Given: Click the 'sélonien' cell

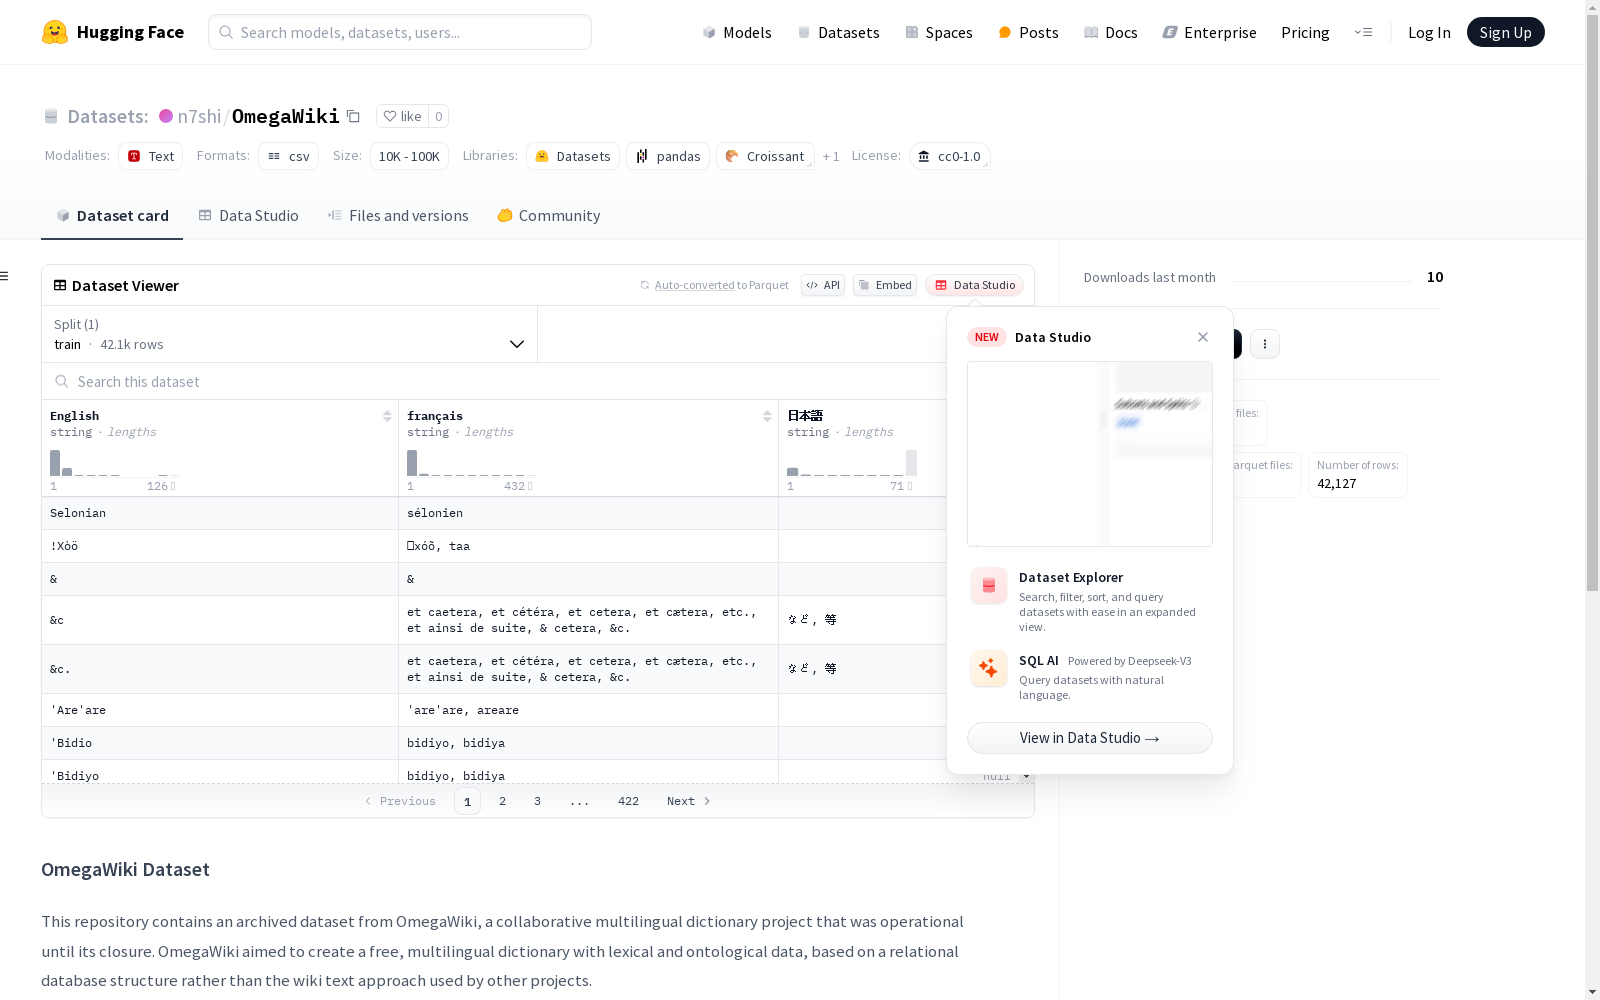Looking at the screenshot, I should pos(588,513).
